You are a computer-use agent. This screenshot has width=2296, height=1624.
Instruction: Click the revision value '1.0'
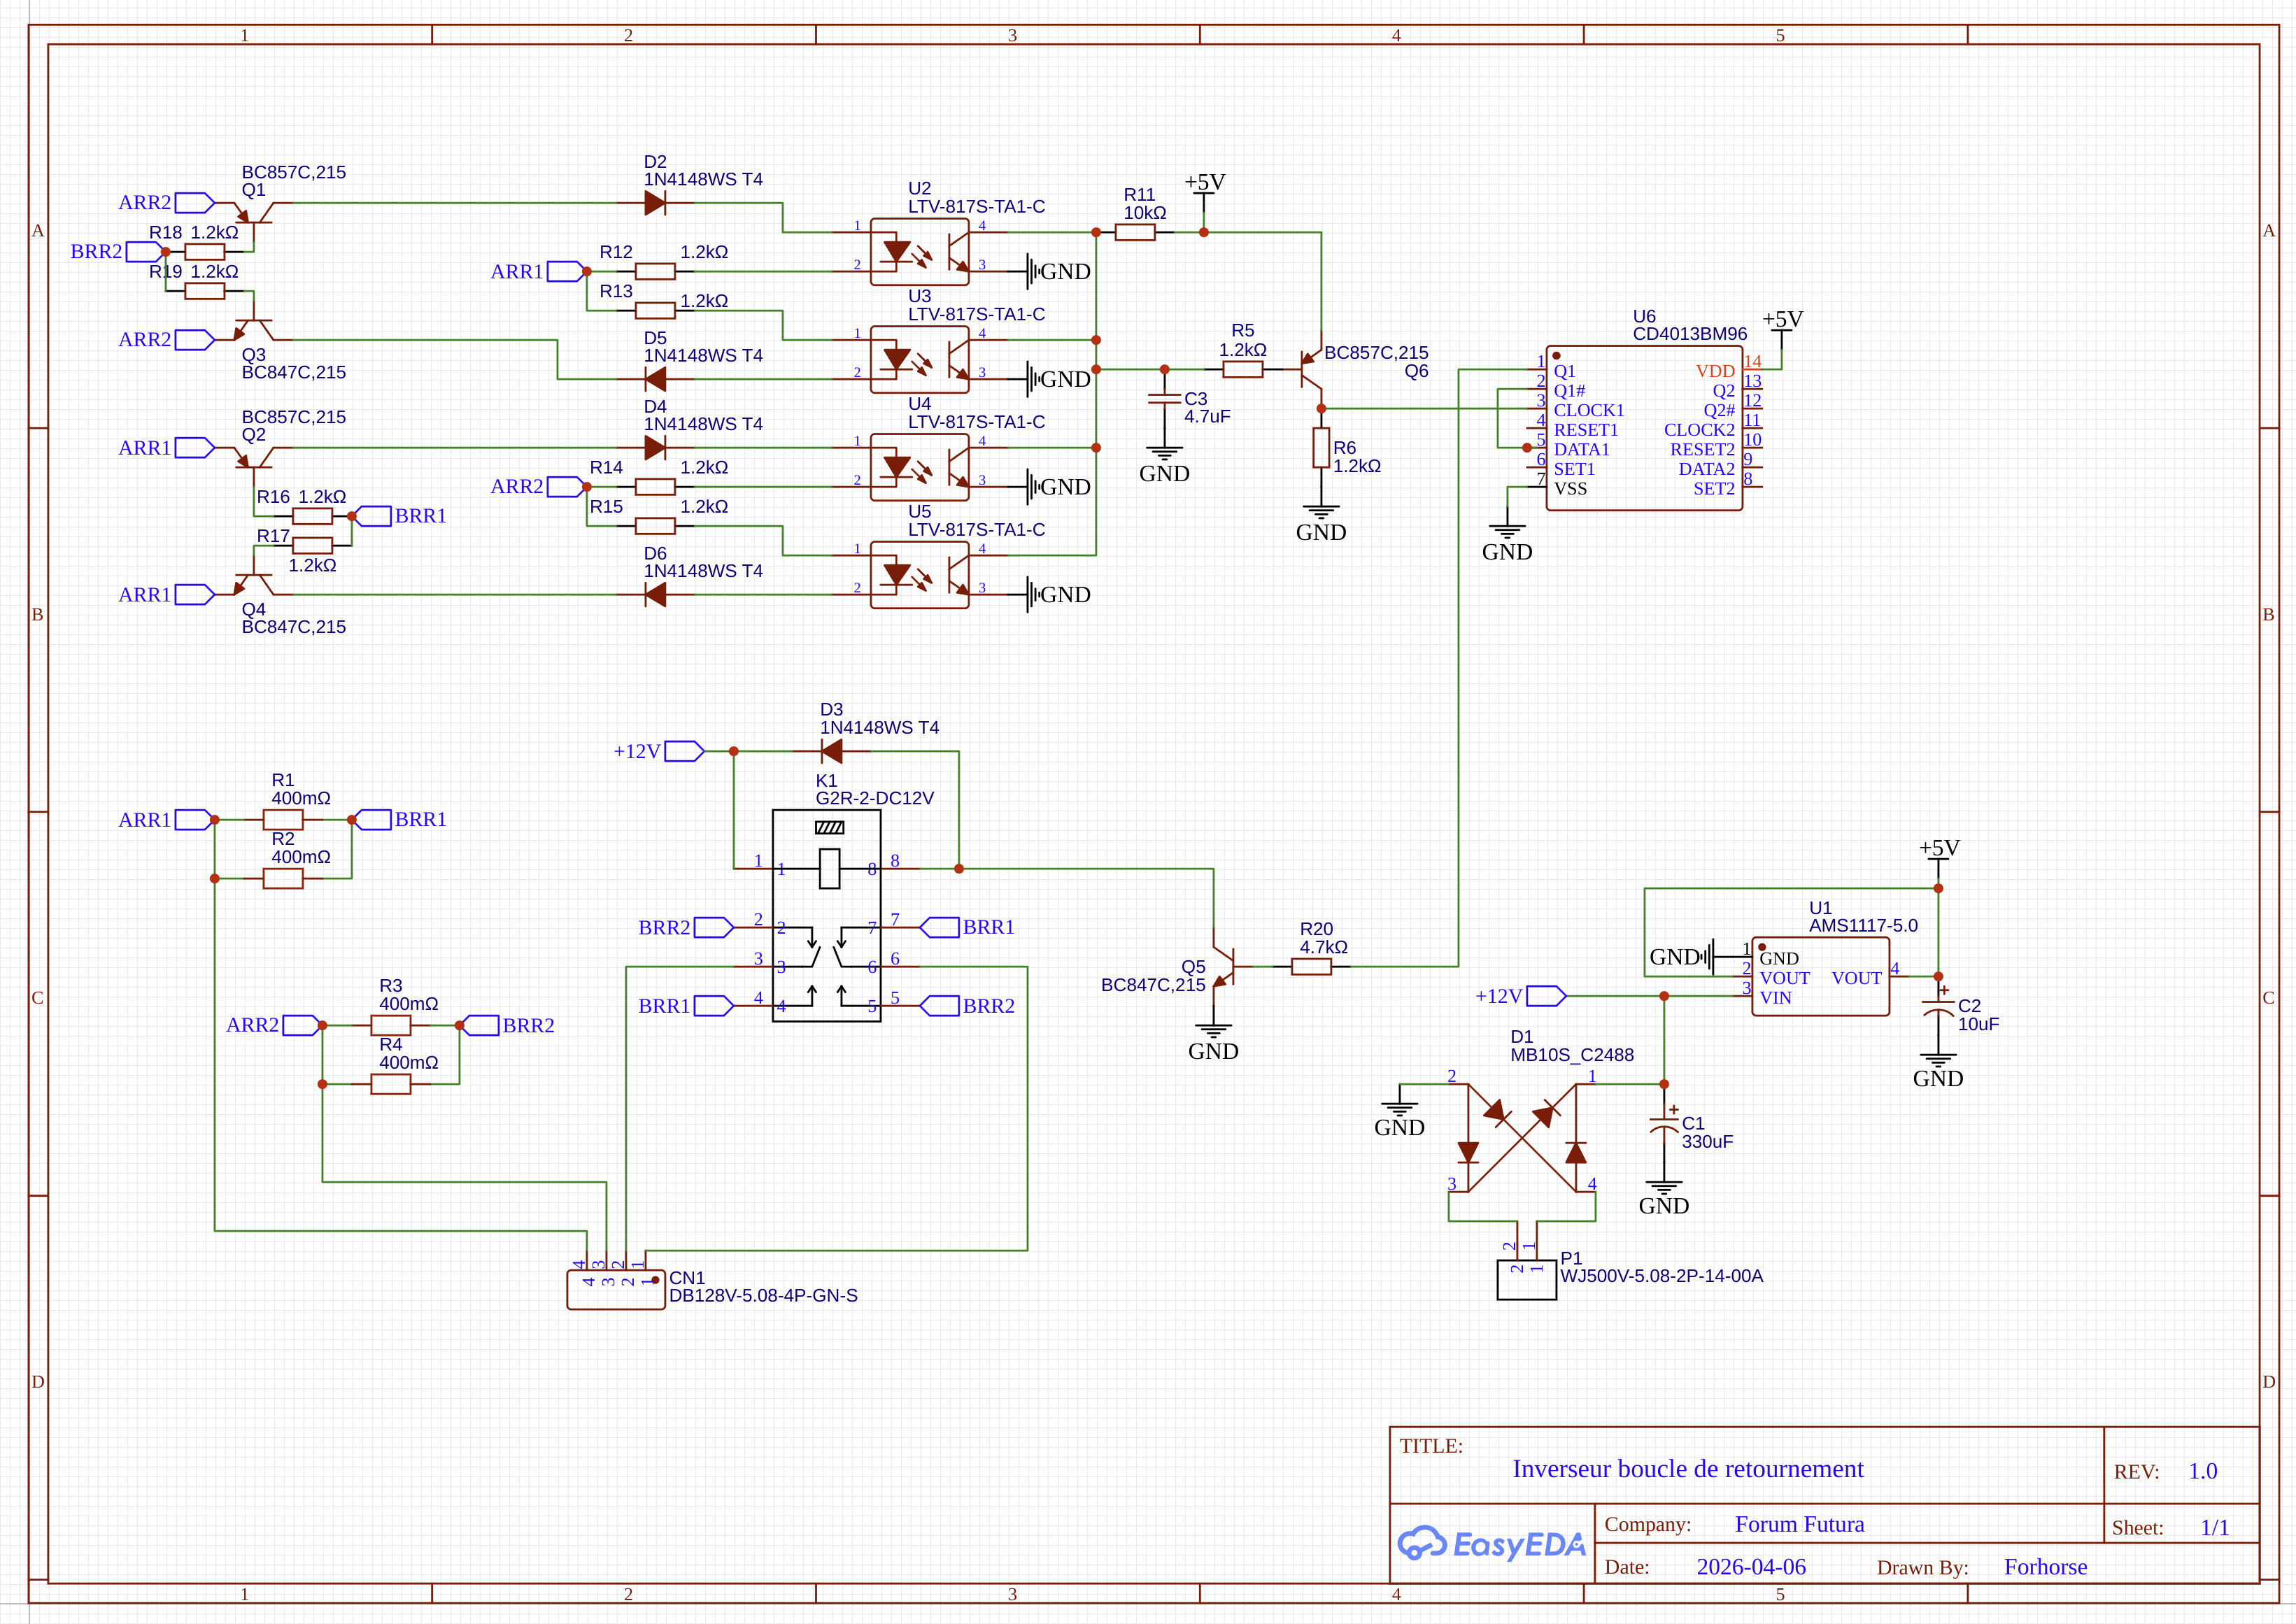tap(2203, 1471)
